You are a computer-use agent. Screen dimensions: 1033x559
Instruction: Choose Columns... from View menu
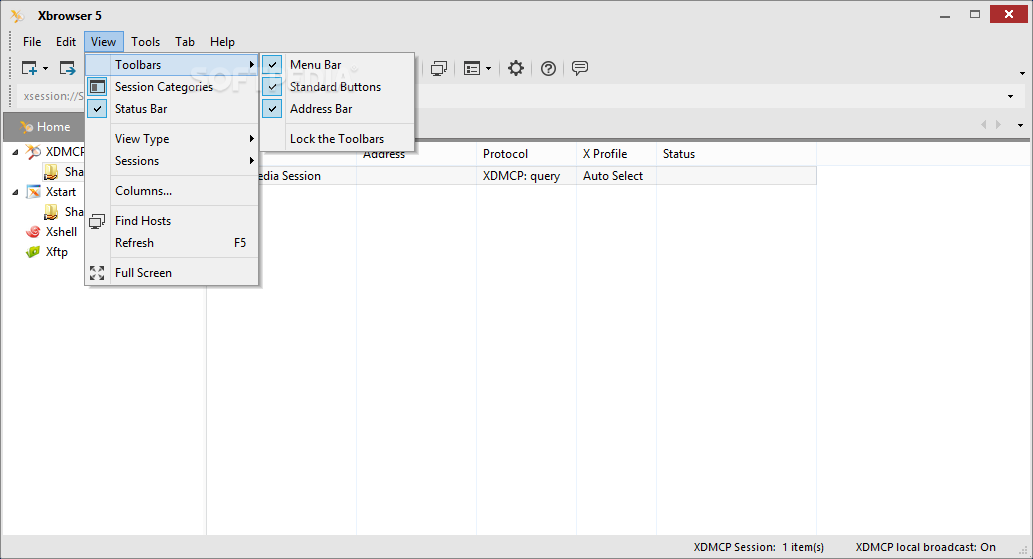coord(171,191)
